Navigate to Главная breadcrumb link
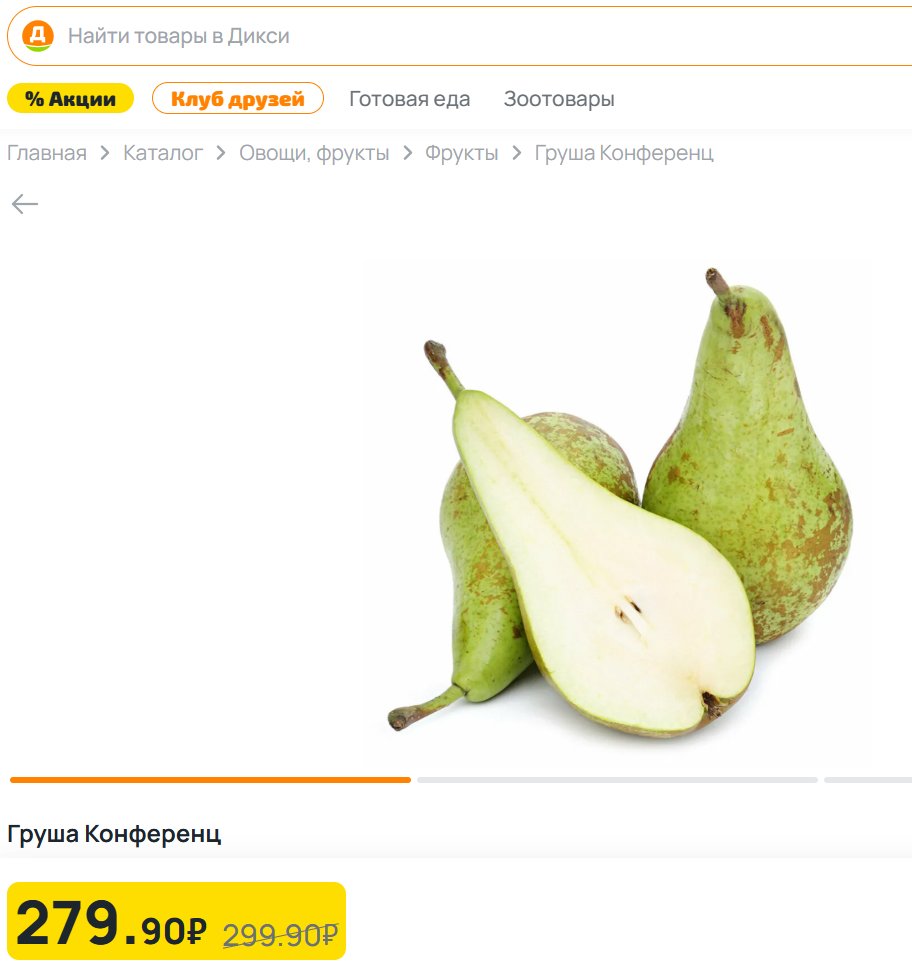This screenshot has height=968, width=912. coord(47,152)
